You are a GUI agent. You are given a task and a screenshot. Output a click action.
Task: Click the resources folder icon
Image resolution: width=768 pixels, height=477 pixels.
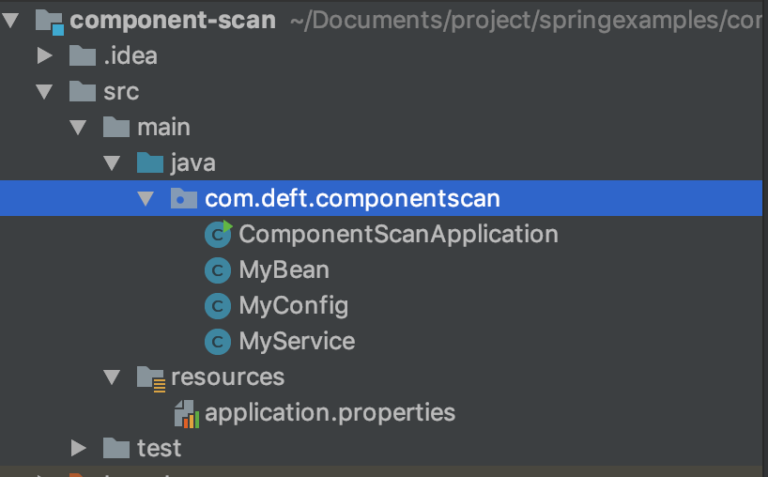tap(151, 379)
